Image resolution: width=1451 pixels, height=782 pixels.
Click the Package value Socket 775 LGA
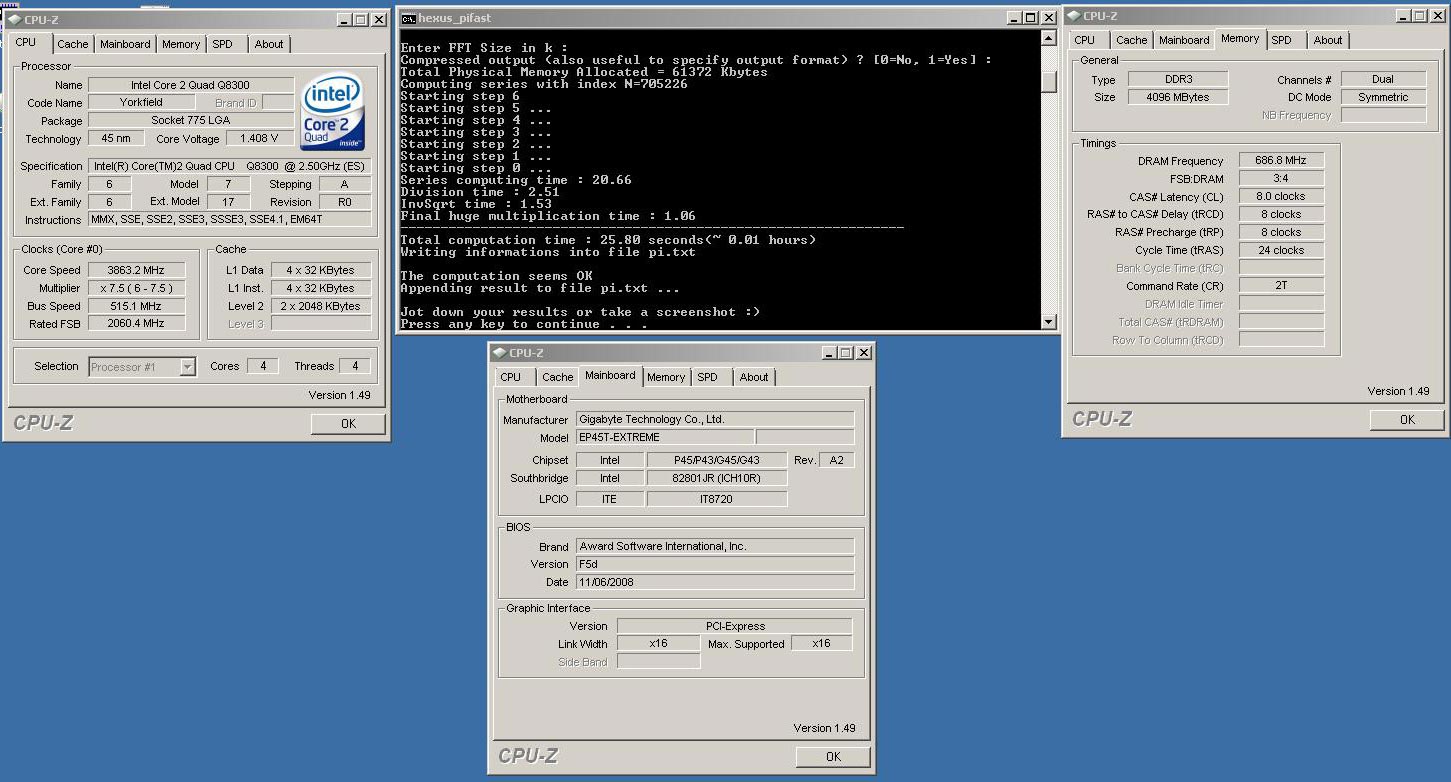tap(191, 121)
